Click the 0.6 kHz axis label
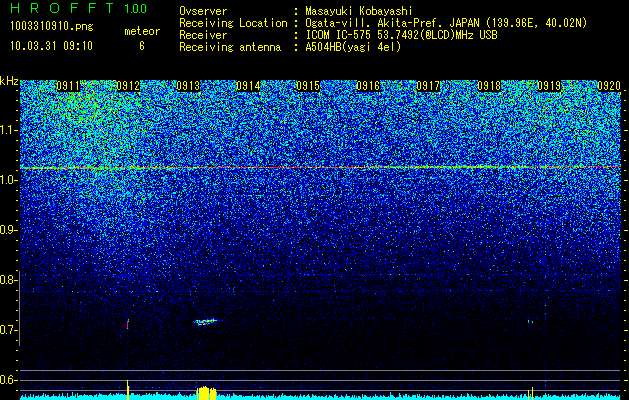Viewport: 629px width, 400px height. pos(8,380)
